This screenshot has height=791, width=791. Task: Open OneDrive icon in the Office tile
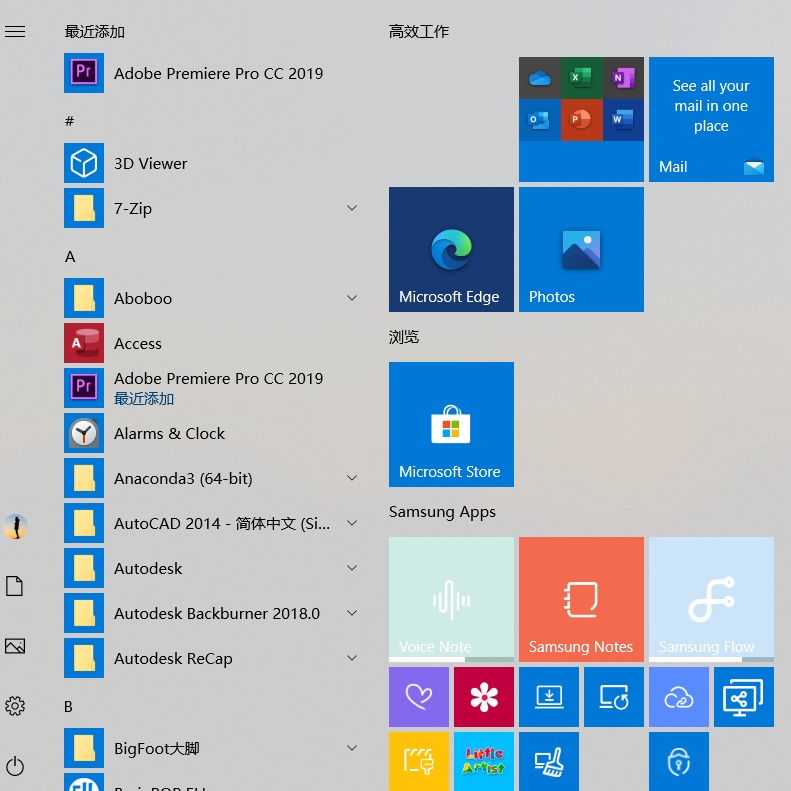[539, 78]
